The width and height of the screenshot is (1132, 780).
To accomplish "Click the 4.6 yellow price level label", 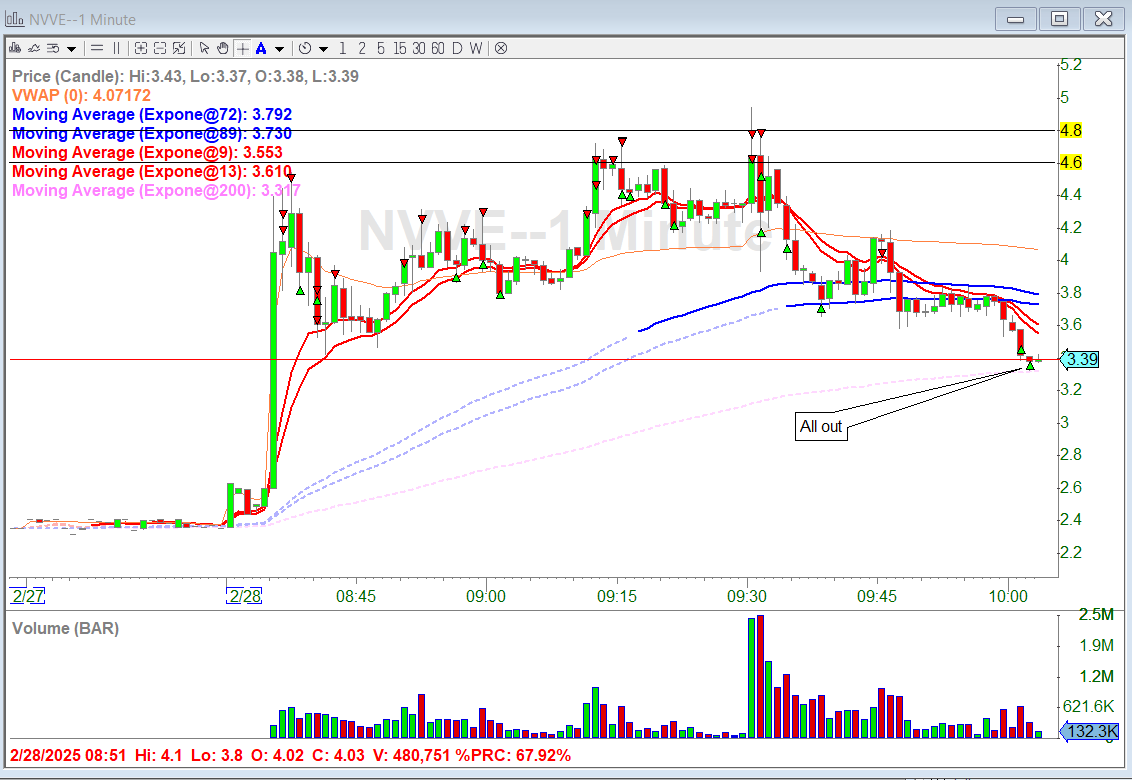I will coord(1071,162).
